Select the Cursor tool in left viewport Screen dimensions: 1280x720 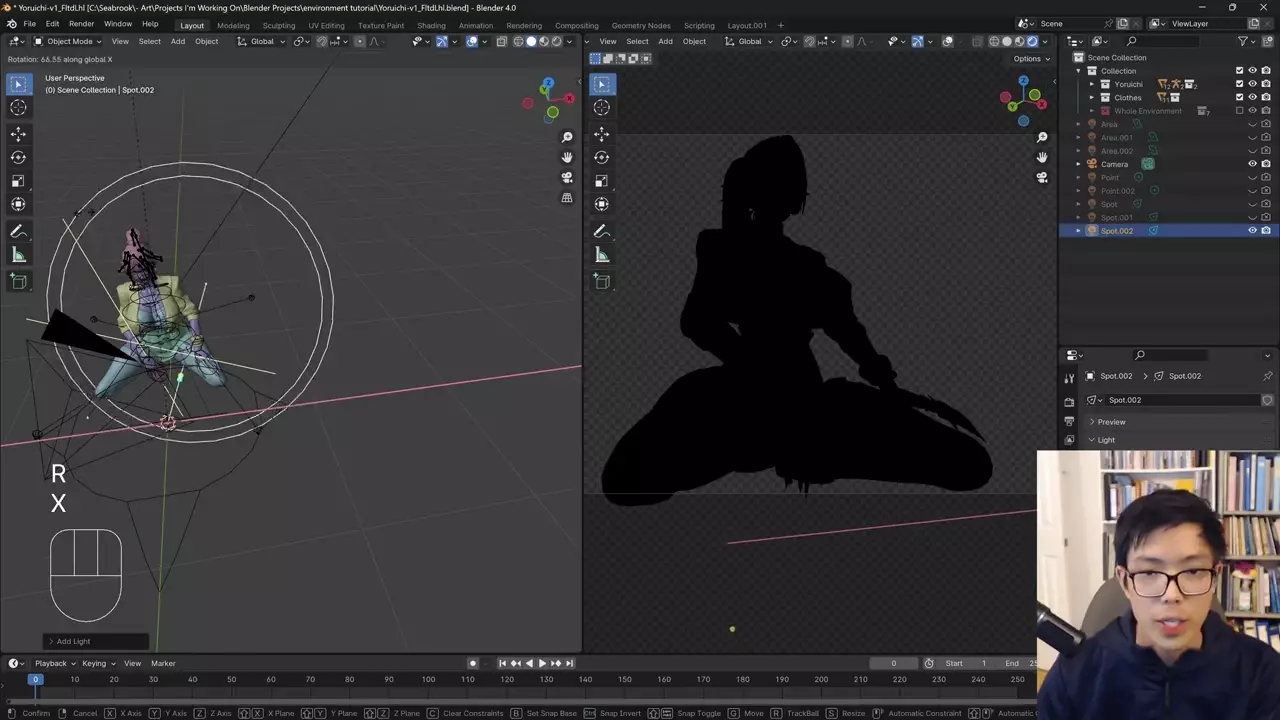[x=18, y=108]
